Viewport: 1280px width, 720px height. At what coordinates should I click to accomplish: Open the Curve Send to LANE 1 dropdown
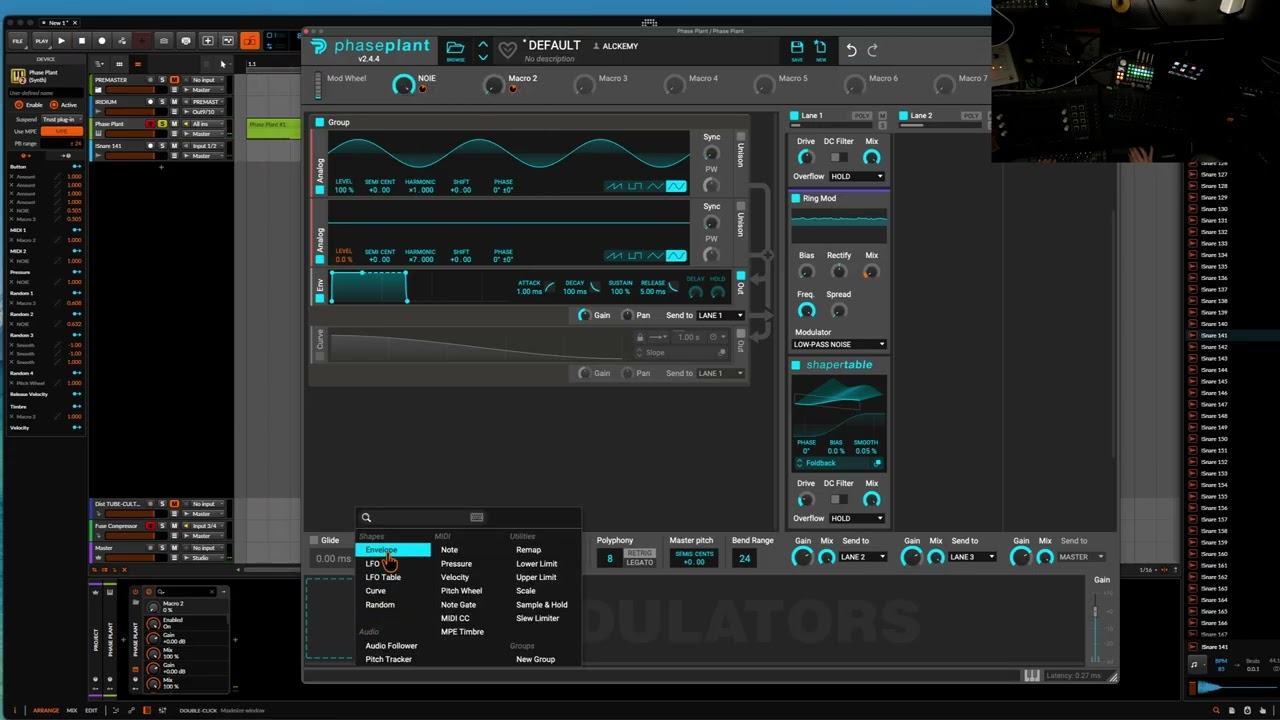pyautogui.click(x=720, y=373)
